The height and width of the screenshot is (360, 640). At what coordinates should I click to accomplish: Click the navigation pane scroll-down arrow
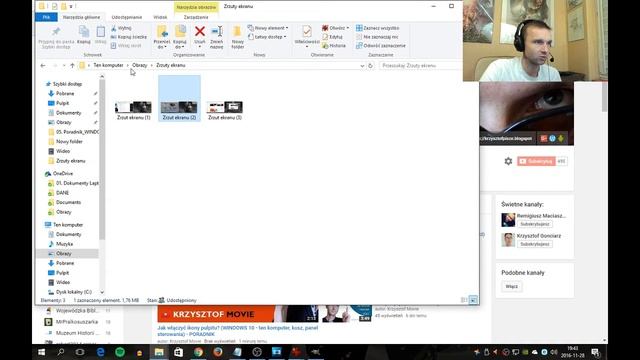[102, 292]
